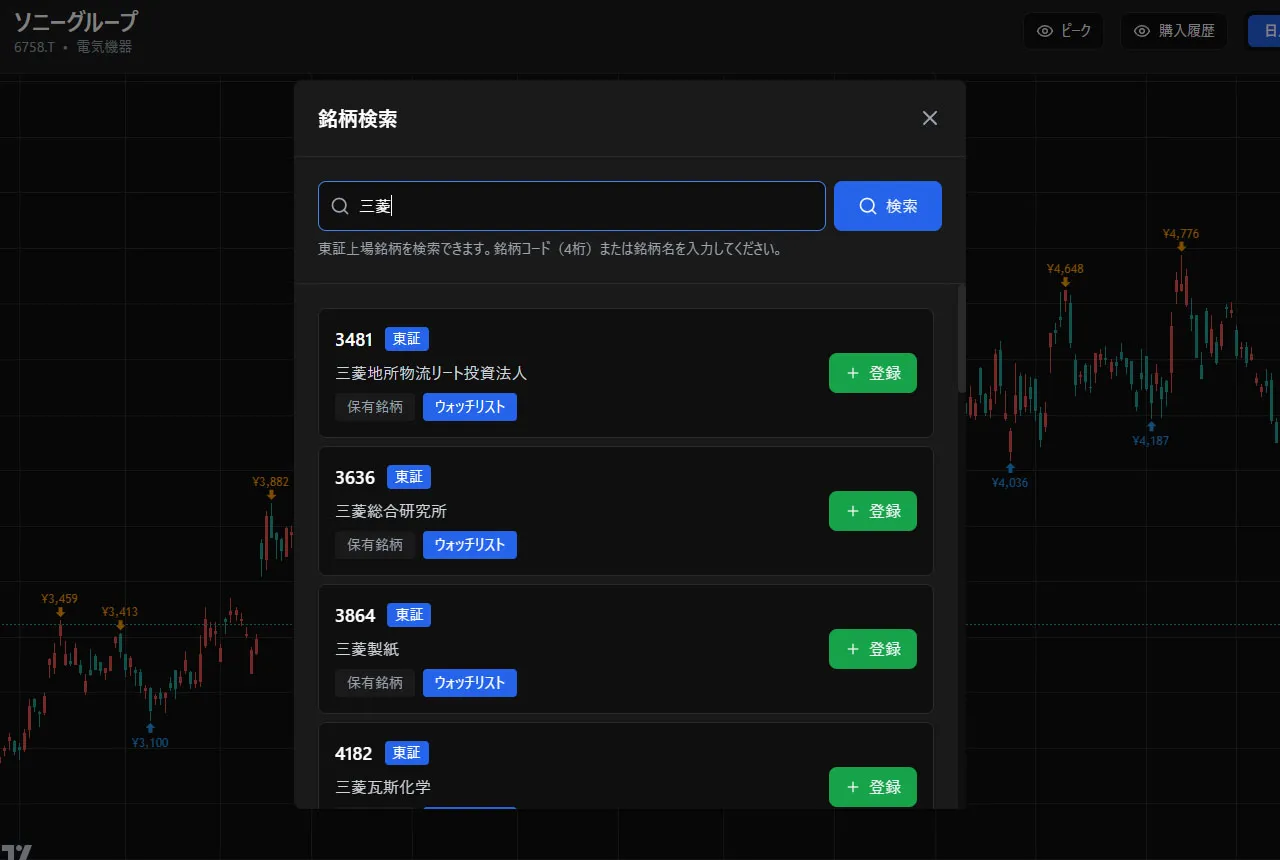Click the results list scrollbar thumb
Screen dimensions: 1280x860
[x=961, y=338]
